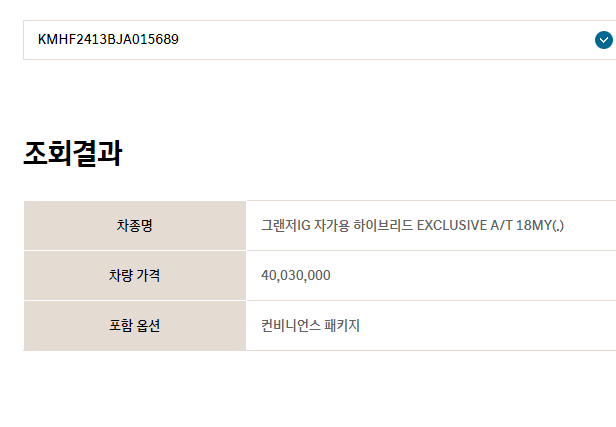616x427 pixels.
Task: Click the 컨비니언스 word in options
Action: point(291,326)
